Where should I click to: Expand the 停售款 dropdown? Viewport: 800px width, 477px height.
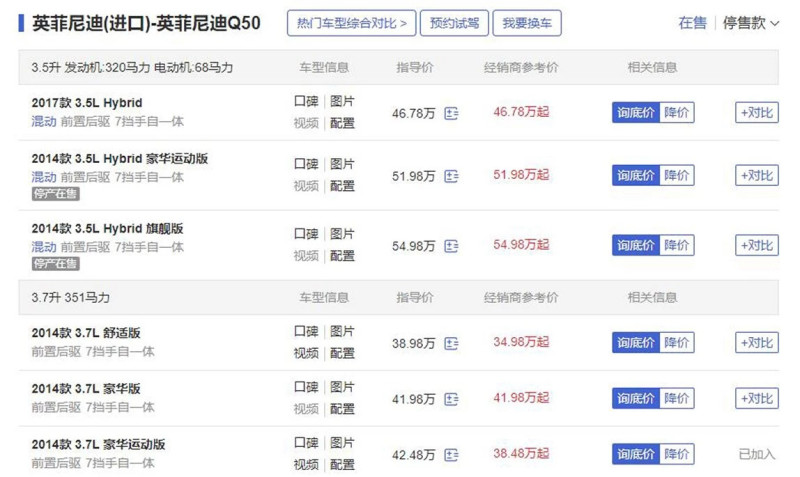tap(751, 23)
